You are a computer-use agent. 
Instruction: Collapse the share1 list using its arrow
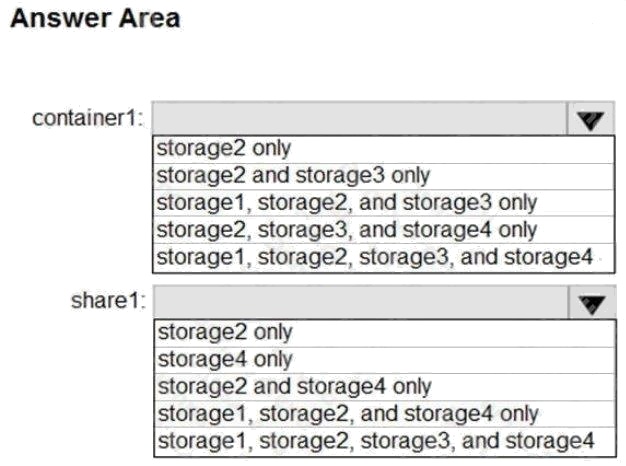592,302
